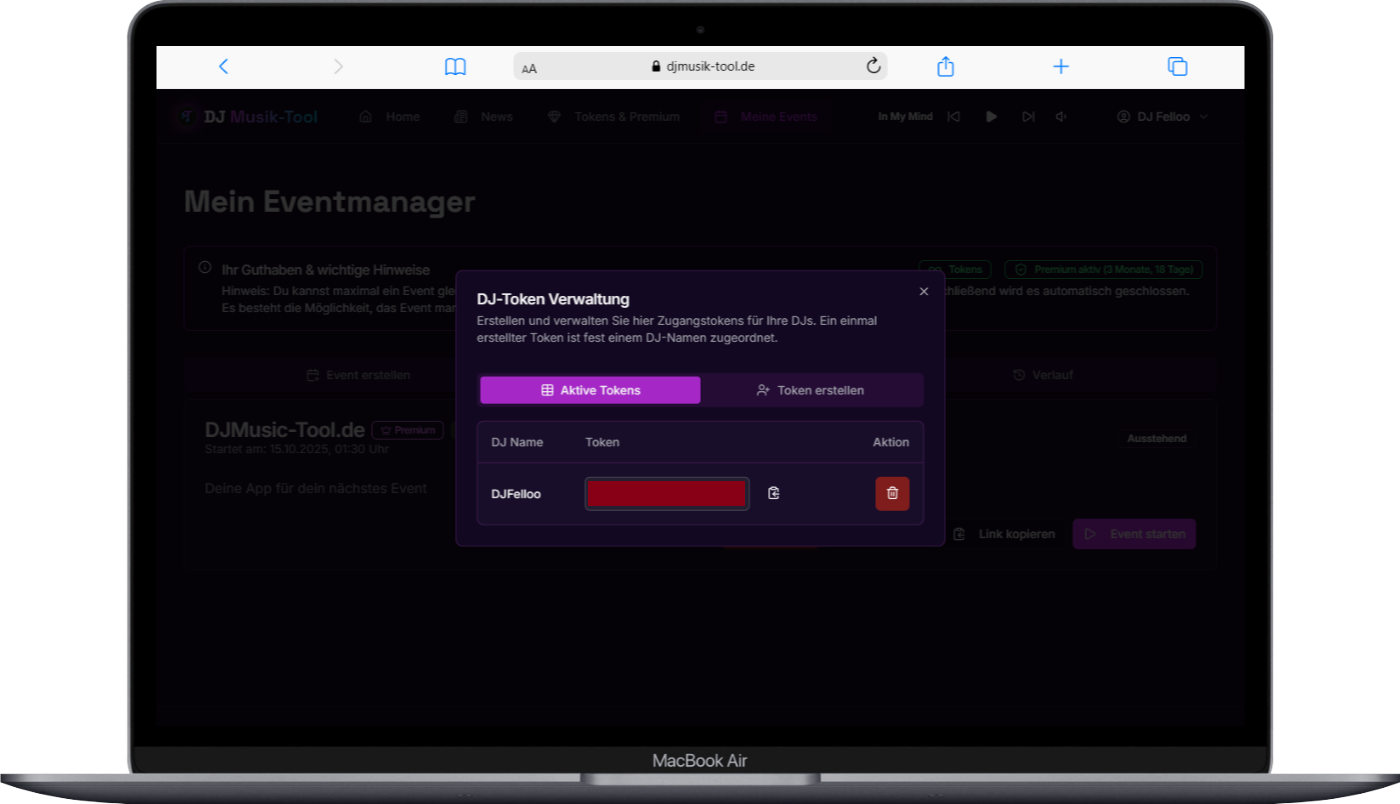Switch to the Token erstellen tab
The image size is (1400, 804).
[x=812, y=390]
